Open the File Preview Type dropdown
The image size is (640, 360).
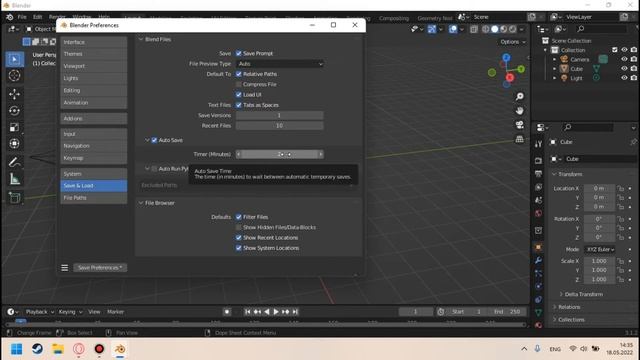tap(280, 64)
